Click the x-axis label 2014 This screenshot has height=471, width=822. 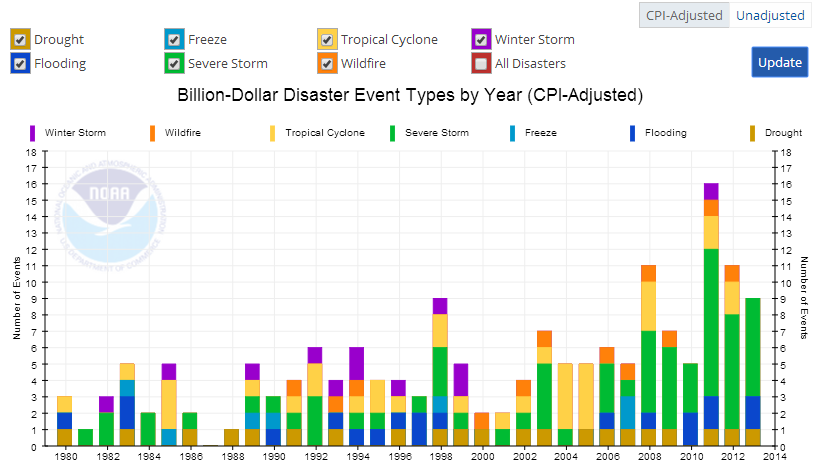click(x=775, y=457)
